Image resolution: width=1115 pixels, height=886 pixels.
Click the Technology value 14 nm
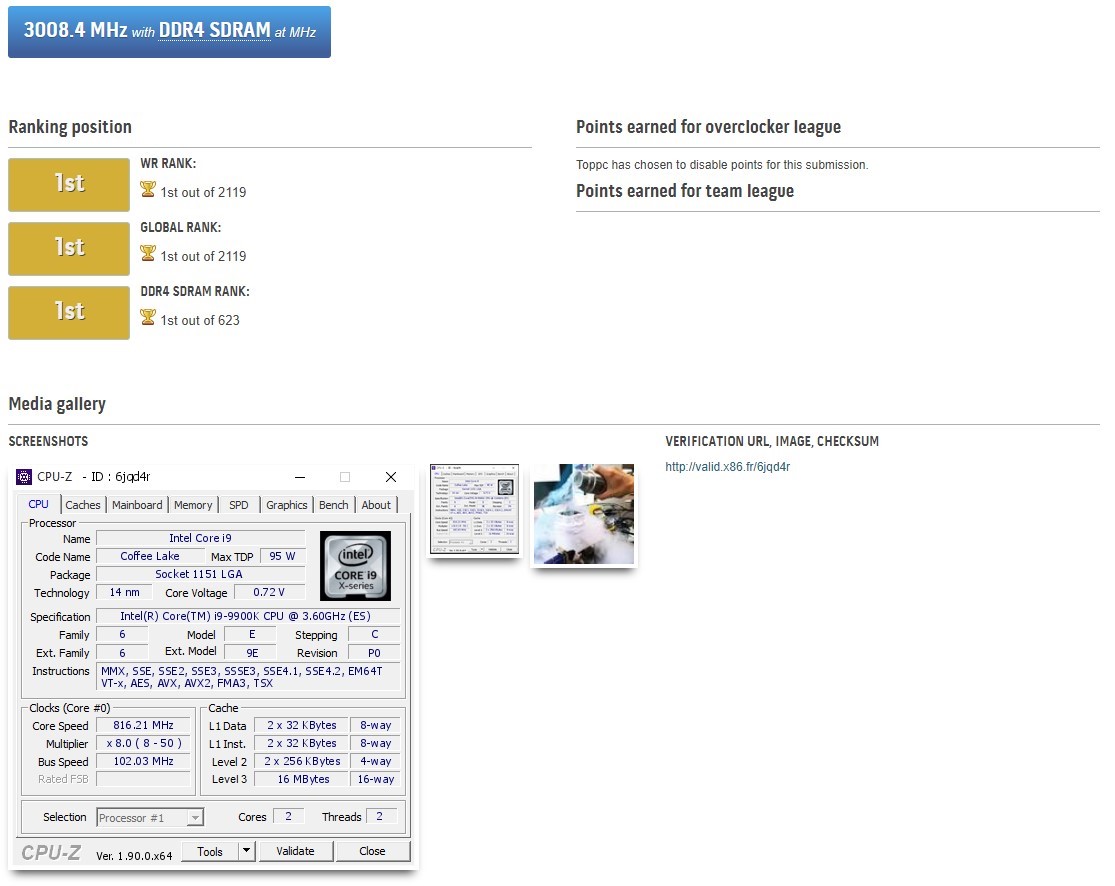tap(124, 592)
